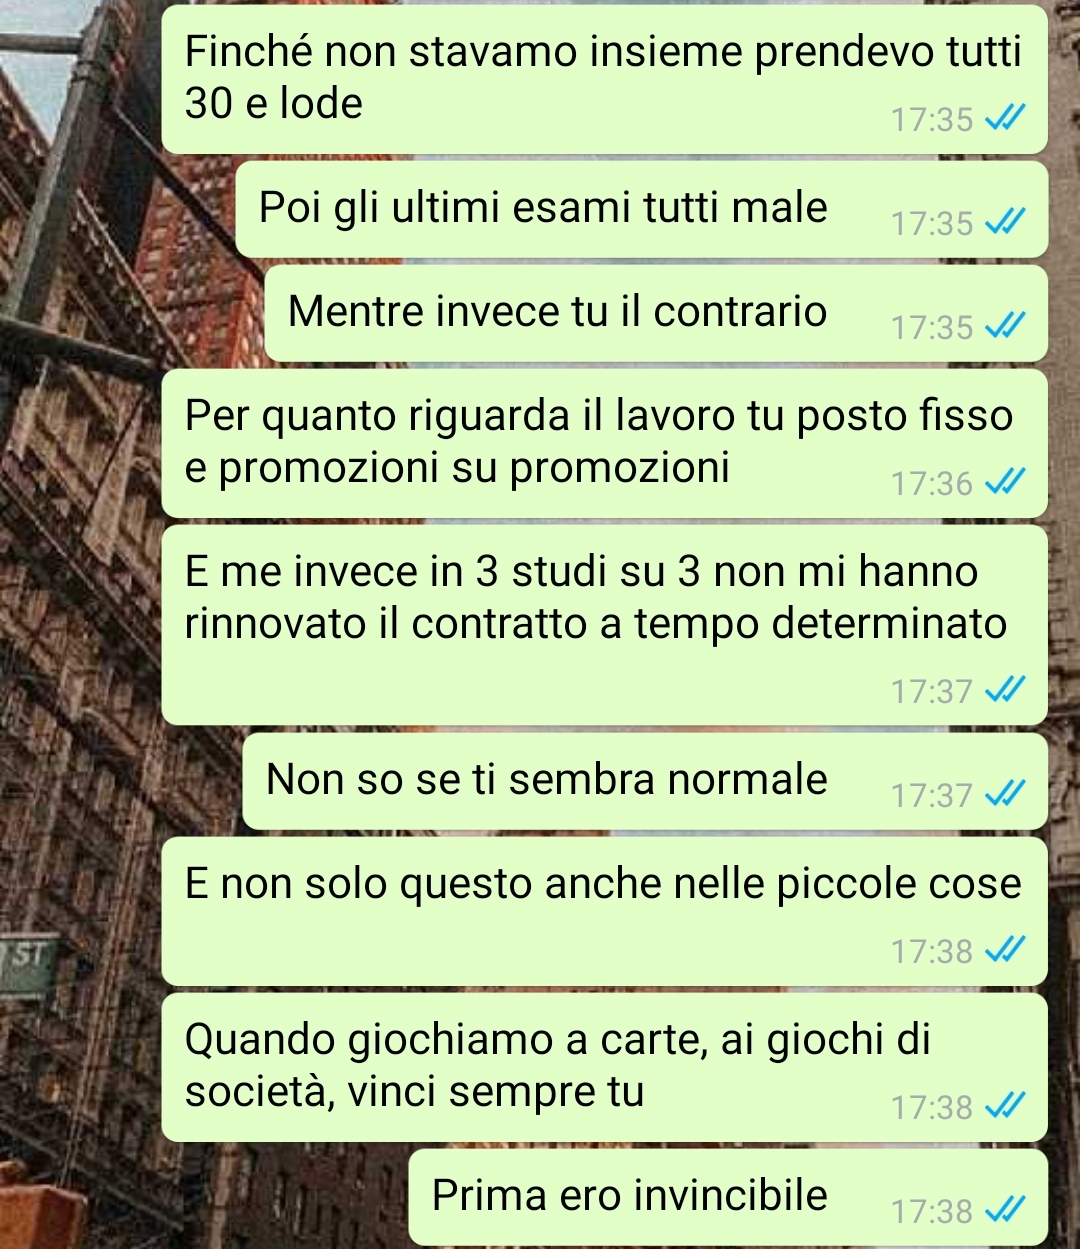Image resolution: width=1080 pixels, height=1249 pixels.
Task: Select message 'Mentre invece tu il contrario'
Action: pyautogui.click(x=656, y=313)
